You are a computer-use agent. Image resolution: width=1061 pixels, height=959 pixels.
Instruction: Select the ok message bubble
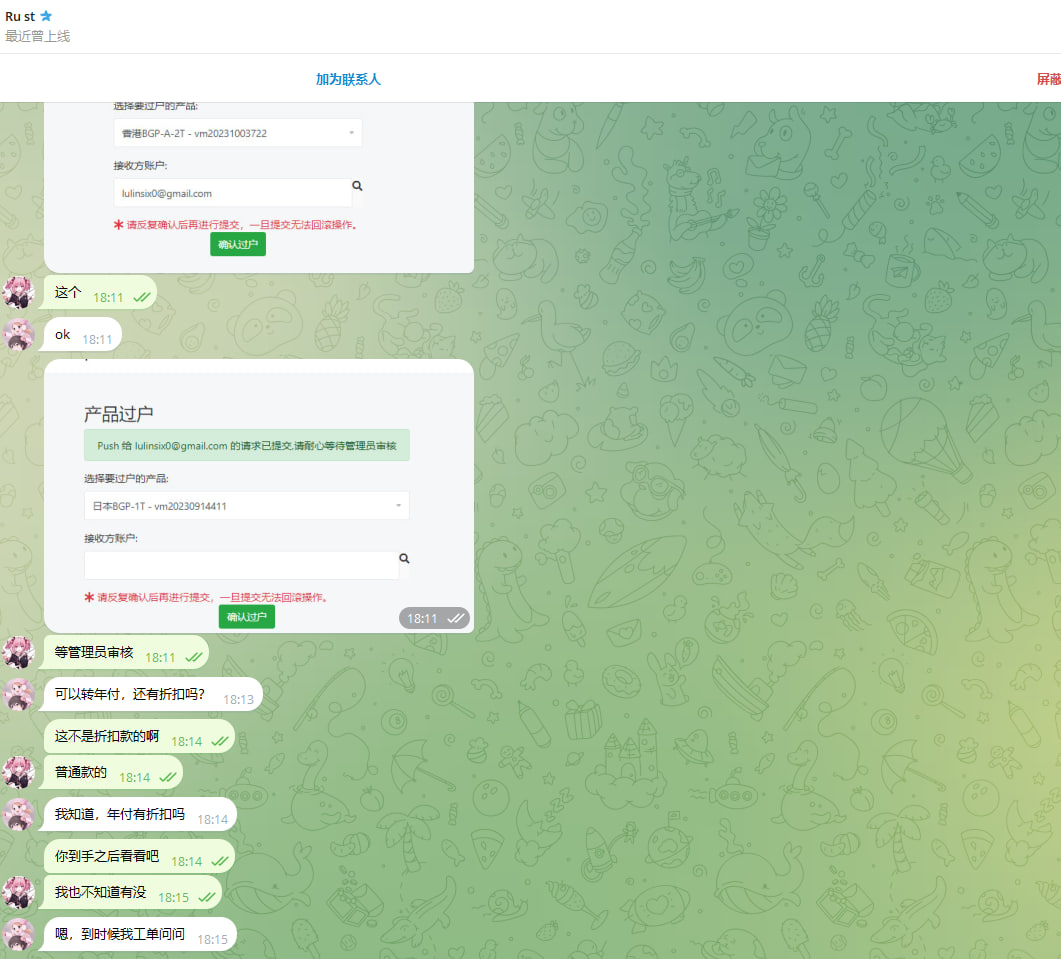pos(83,335)
